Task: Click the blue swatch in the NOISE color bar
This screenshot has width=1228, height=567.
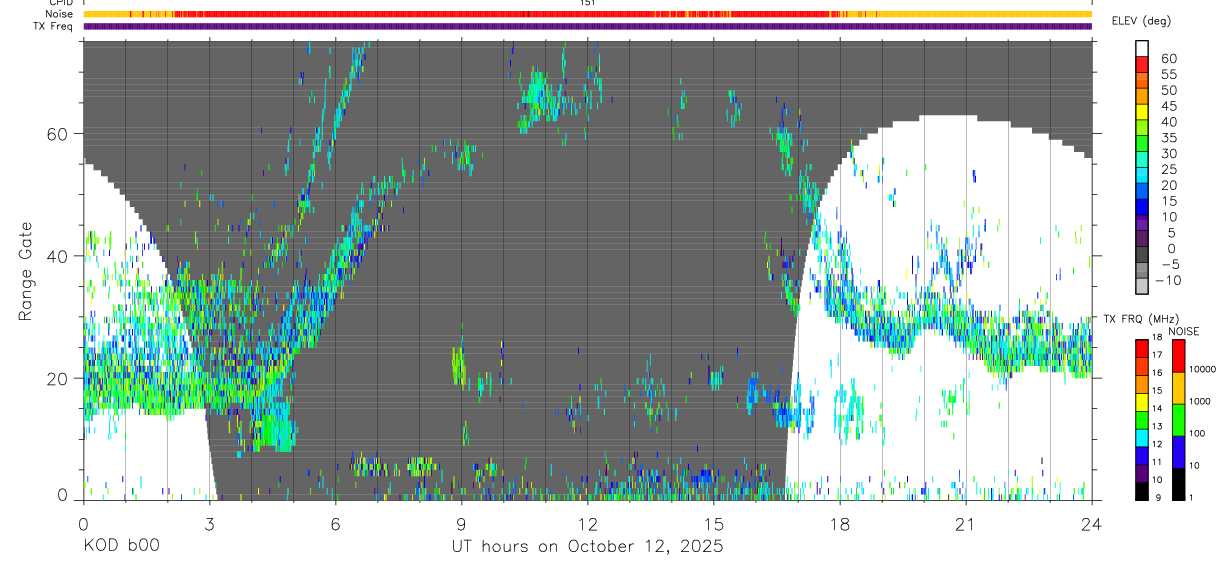Action: (1178, 452)
